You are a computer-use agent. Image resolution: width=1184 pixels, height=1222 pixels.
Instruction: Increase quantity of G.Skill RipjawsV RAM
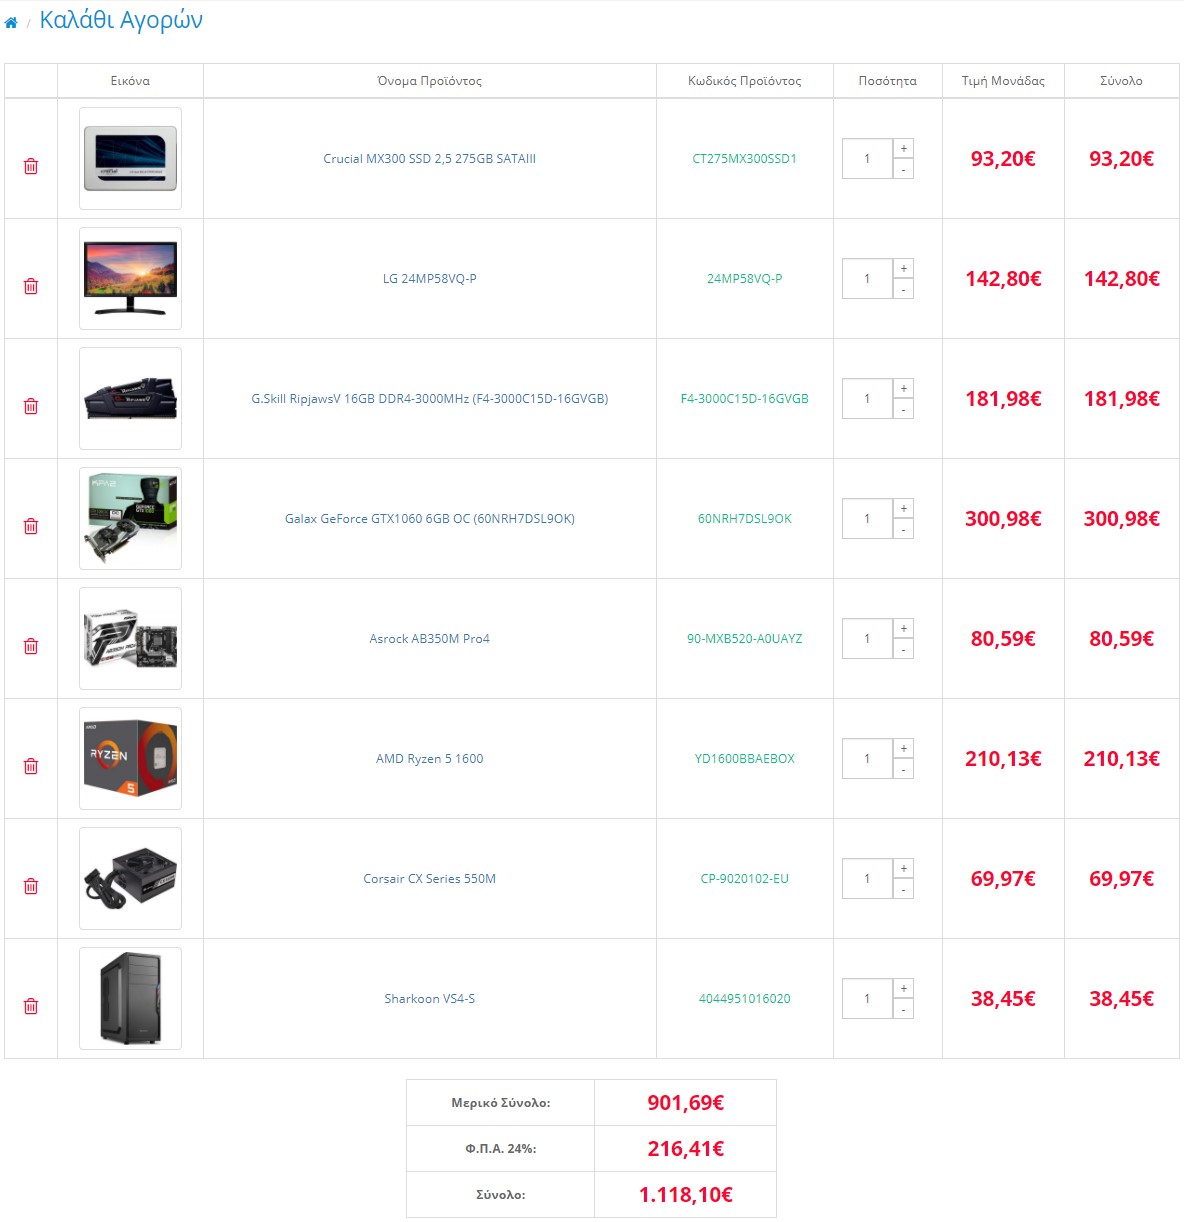pyautogui.click(x=904, y=388)
